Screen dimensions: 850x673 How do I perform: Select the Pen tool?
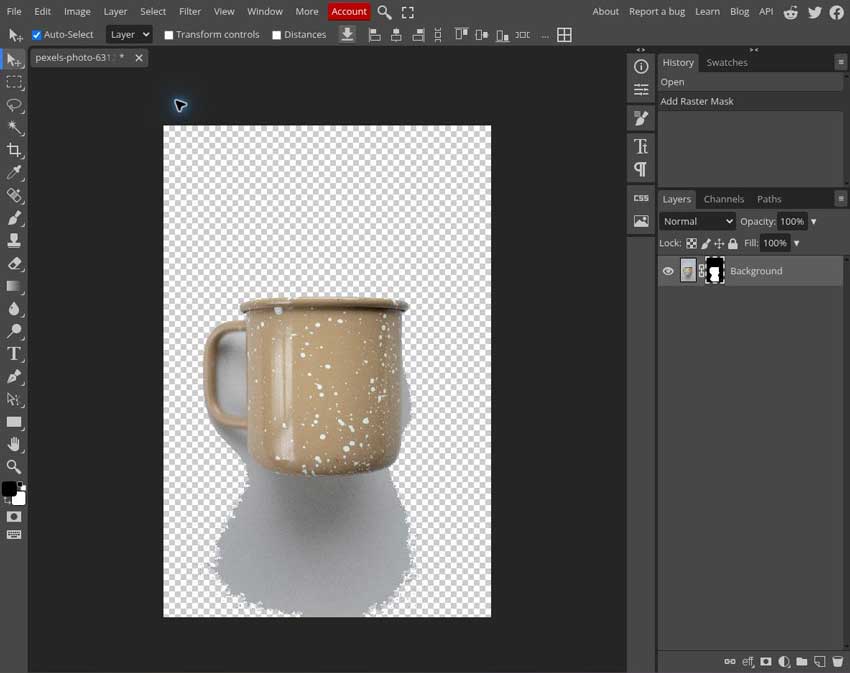14,376
